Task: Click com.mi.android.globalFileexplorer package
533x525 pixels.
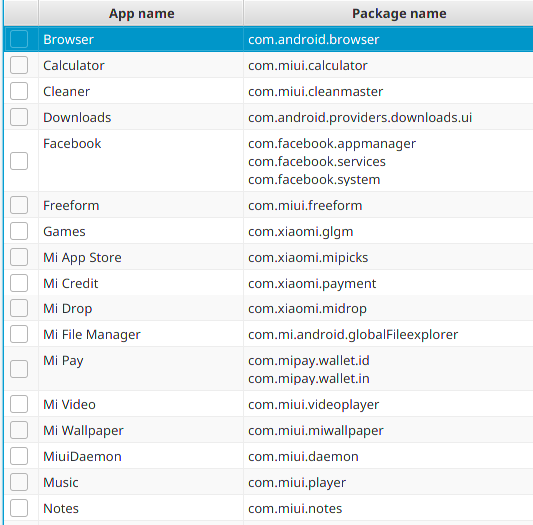Action: point(353,335)
